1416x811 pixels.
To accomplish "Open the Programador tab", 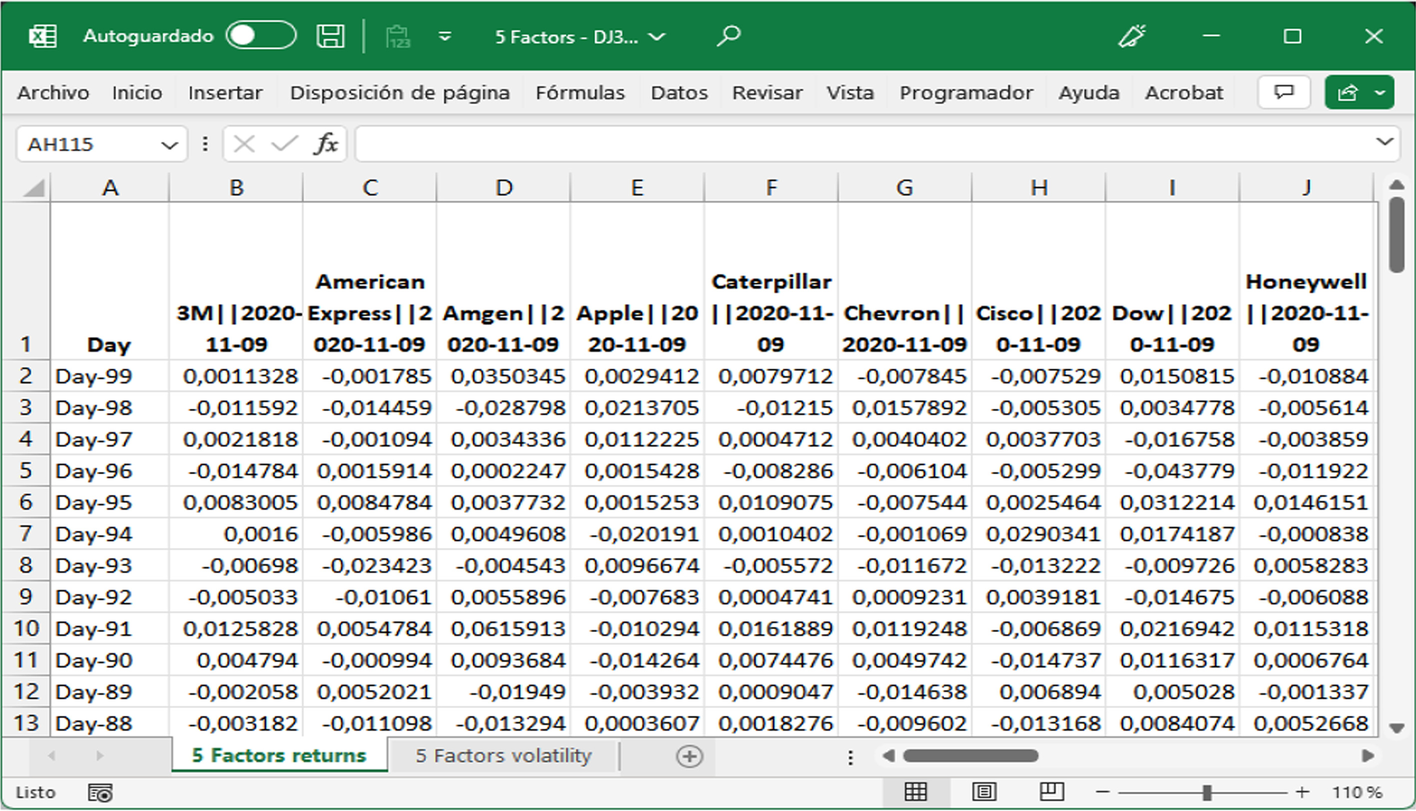I will coord(966,93).
